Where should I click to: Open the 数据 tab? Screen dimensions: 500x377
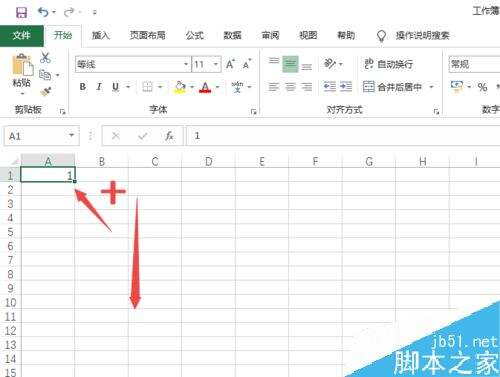232,35
